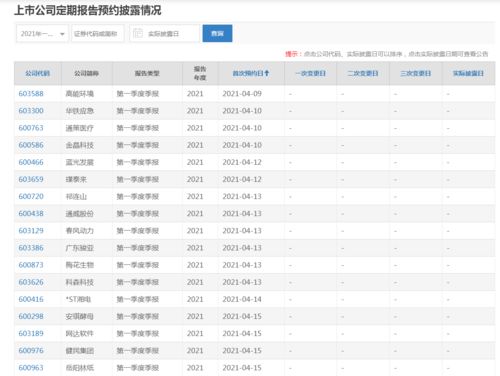The width and height of the screenshot is (500, 376).
Task: Select company name 梅花生物
Action: point(79,265)
